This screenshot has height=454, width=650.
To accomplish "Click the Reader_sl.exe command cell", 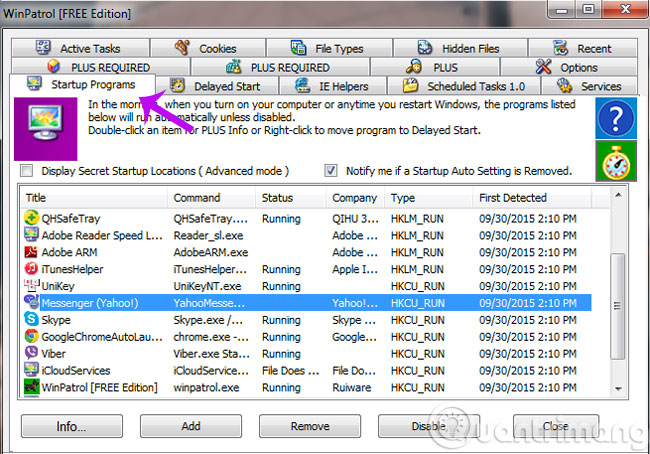I will pos(208,235).
